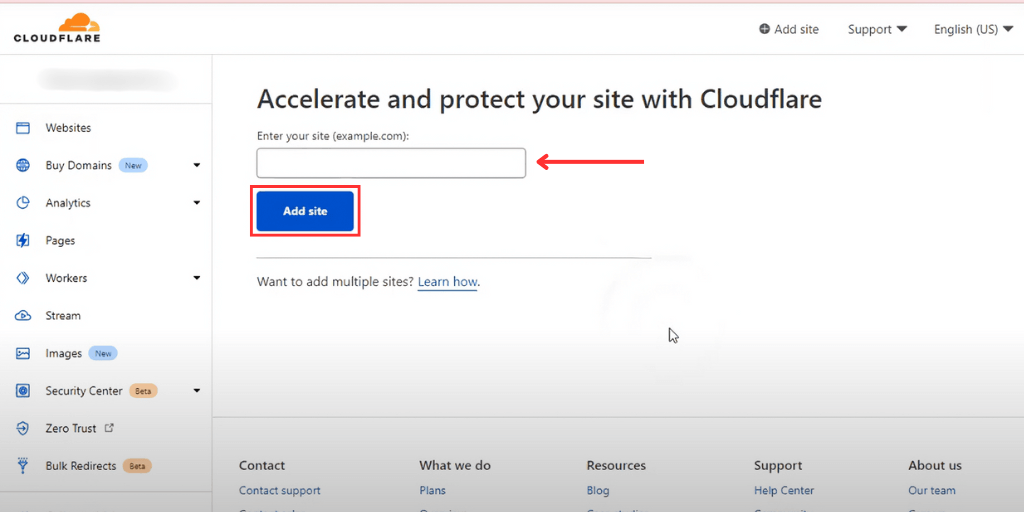Focus the Enter your site input field
The width and height of the screenshot is (1024, 512).
point(391,163)
